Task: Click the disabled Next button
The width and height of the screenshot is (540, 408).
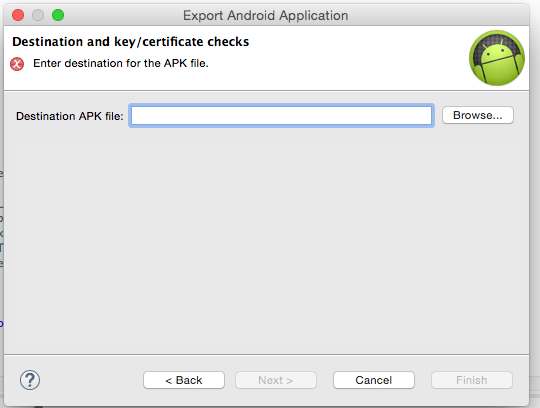Action: [276, 380]
